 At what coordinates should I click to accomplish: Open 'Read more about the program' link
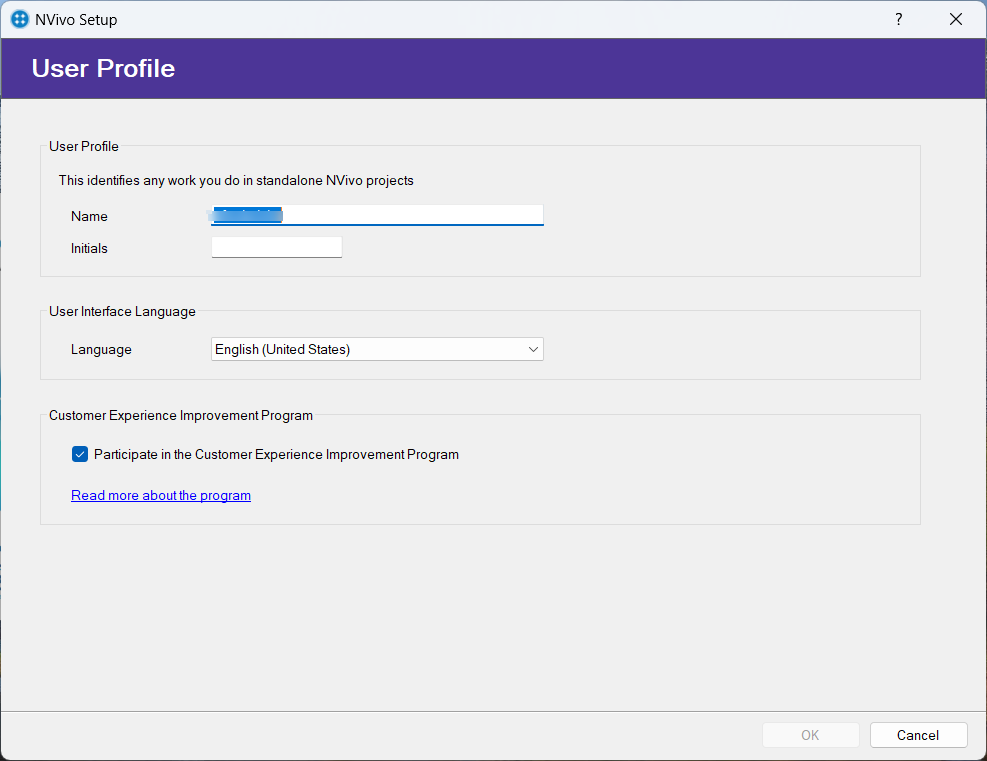click(161, 495)
